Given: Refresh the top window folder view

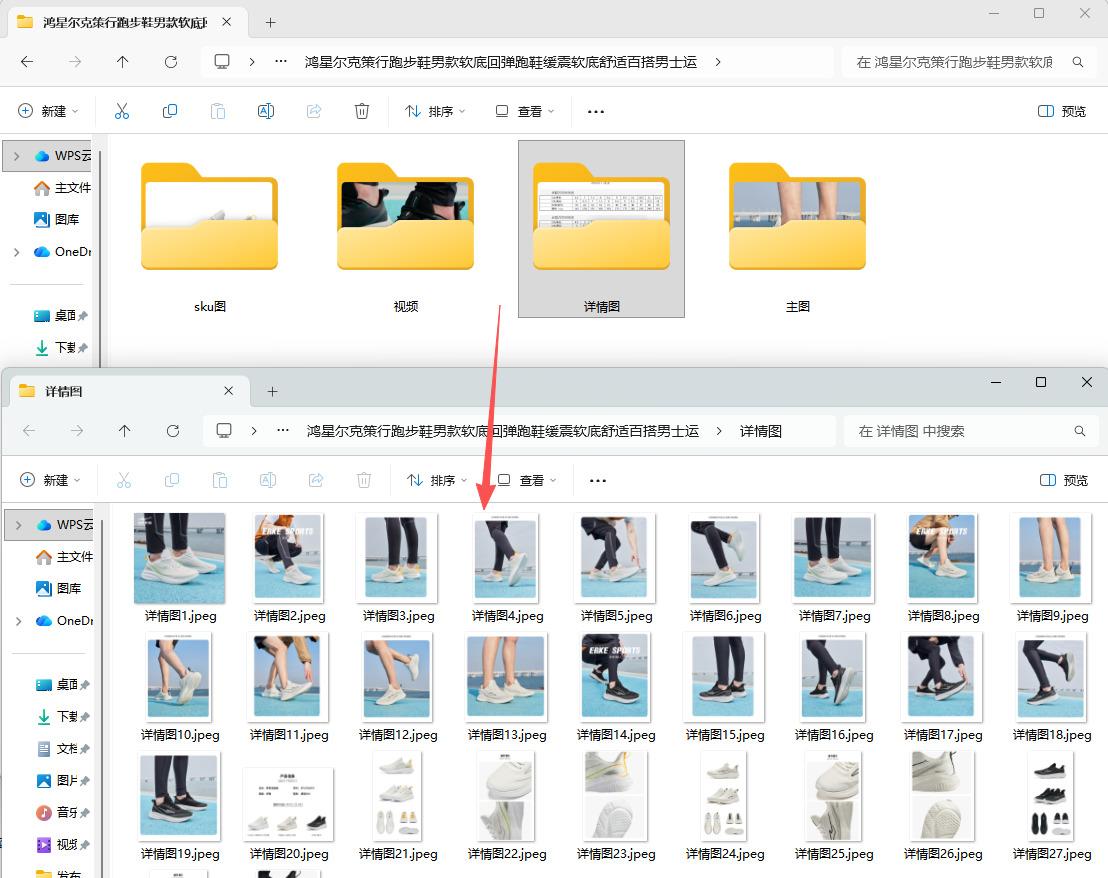Looking at the screenshot, I should (x=170, y=61).
